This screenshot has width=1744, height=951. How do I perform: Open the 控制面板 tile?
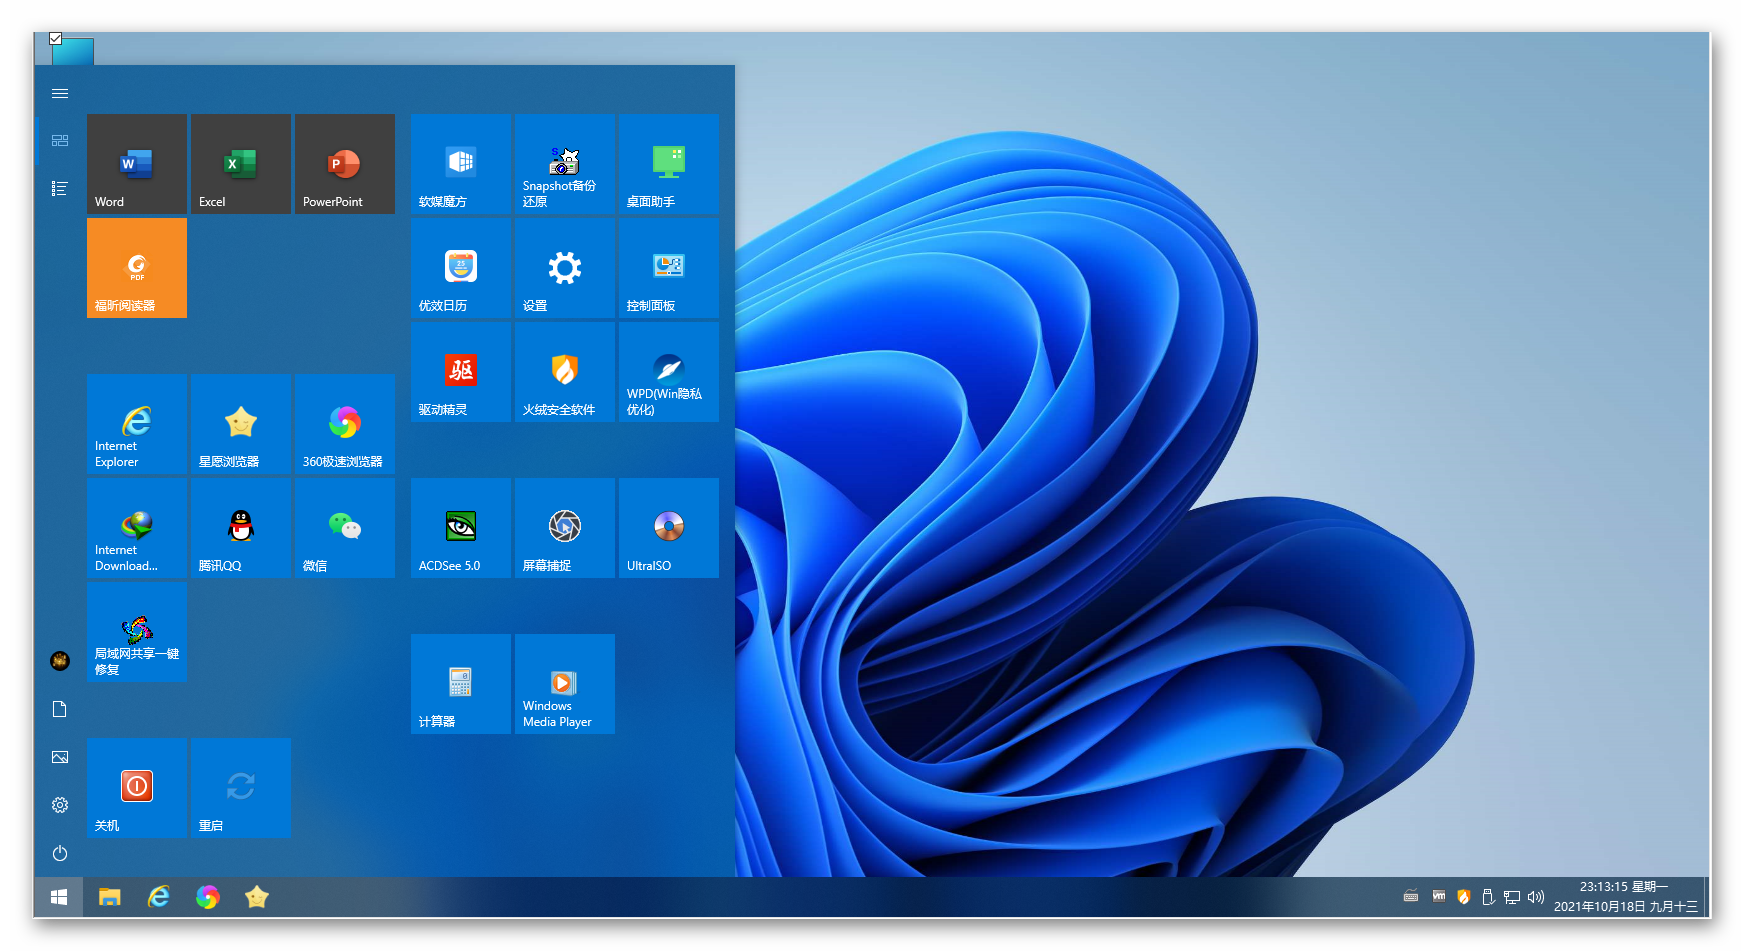point(669,268)
